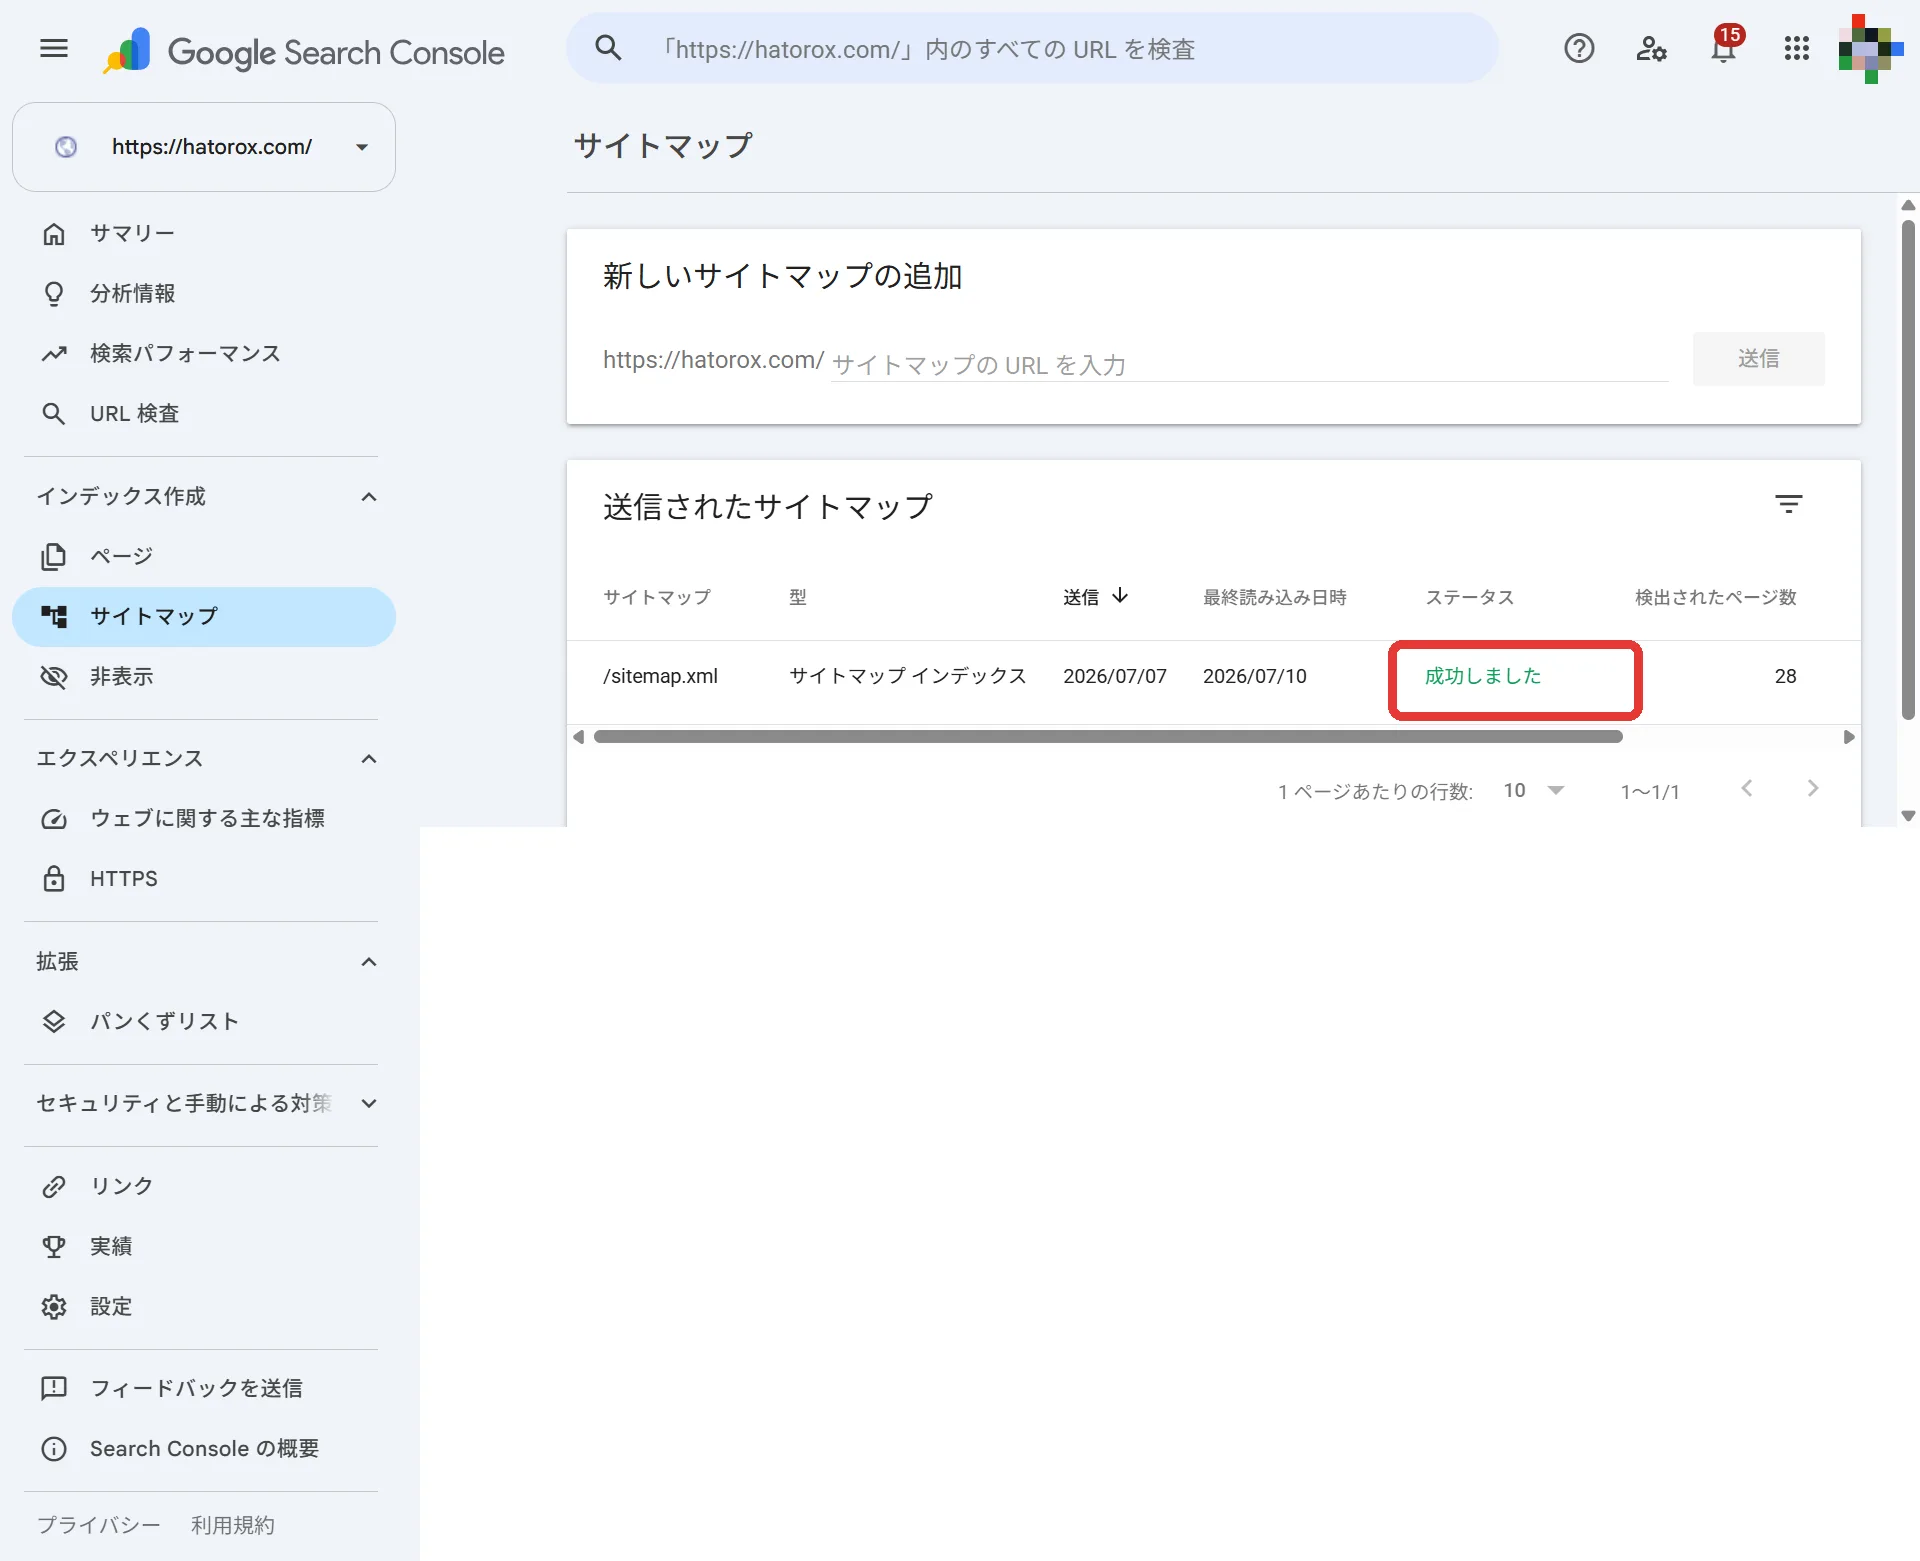This screenshot has width=1920, height=1561.
Task: Open the filter icon in submitted sitemaps
Action: click(1788, 505)
